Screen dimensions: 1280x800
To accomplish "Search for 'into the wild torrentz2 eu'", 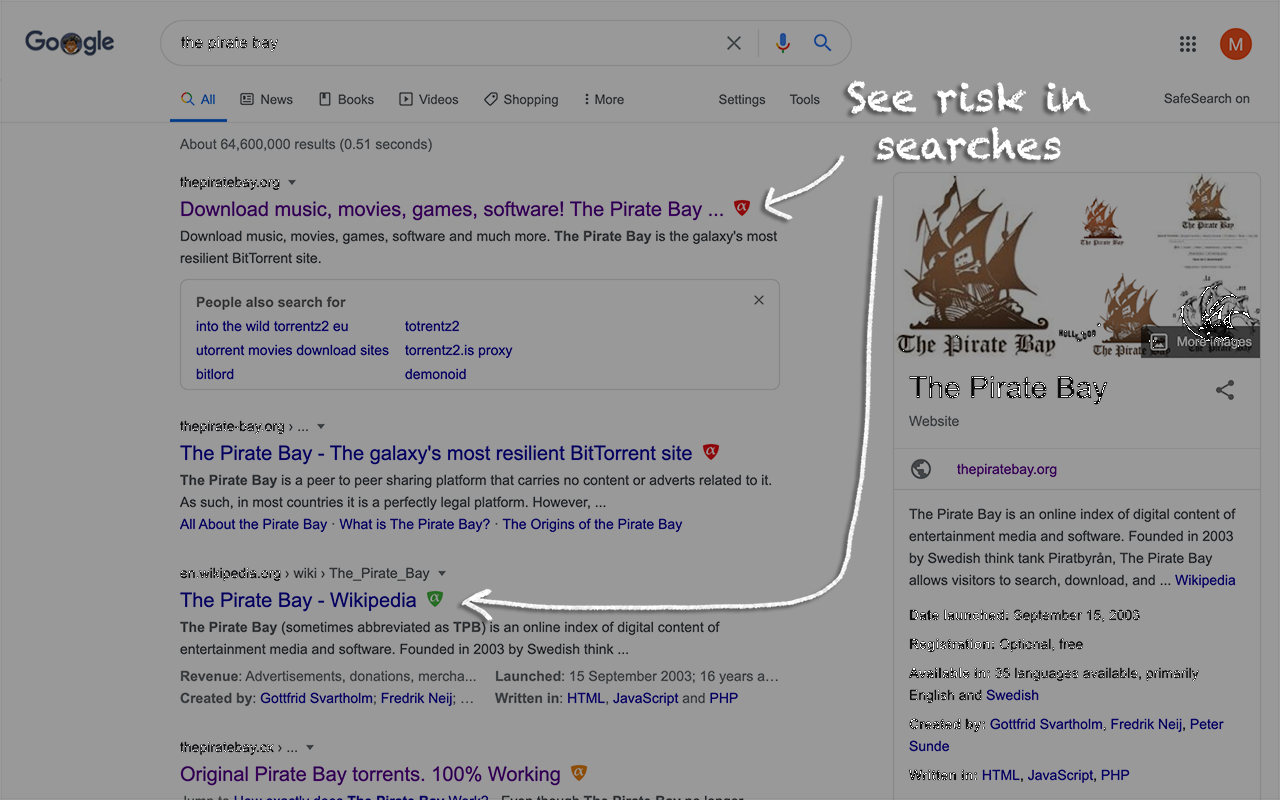I will 272,326.
